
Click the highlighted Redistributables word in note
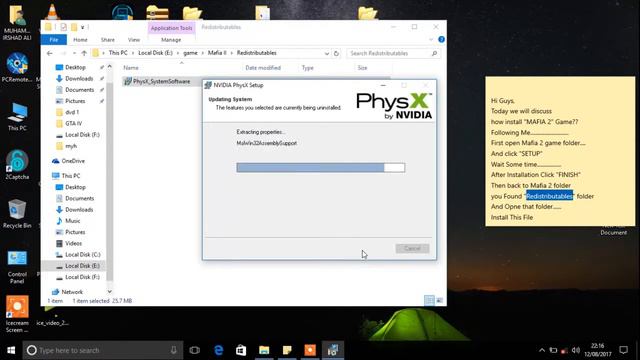[549, 196]
